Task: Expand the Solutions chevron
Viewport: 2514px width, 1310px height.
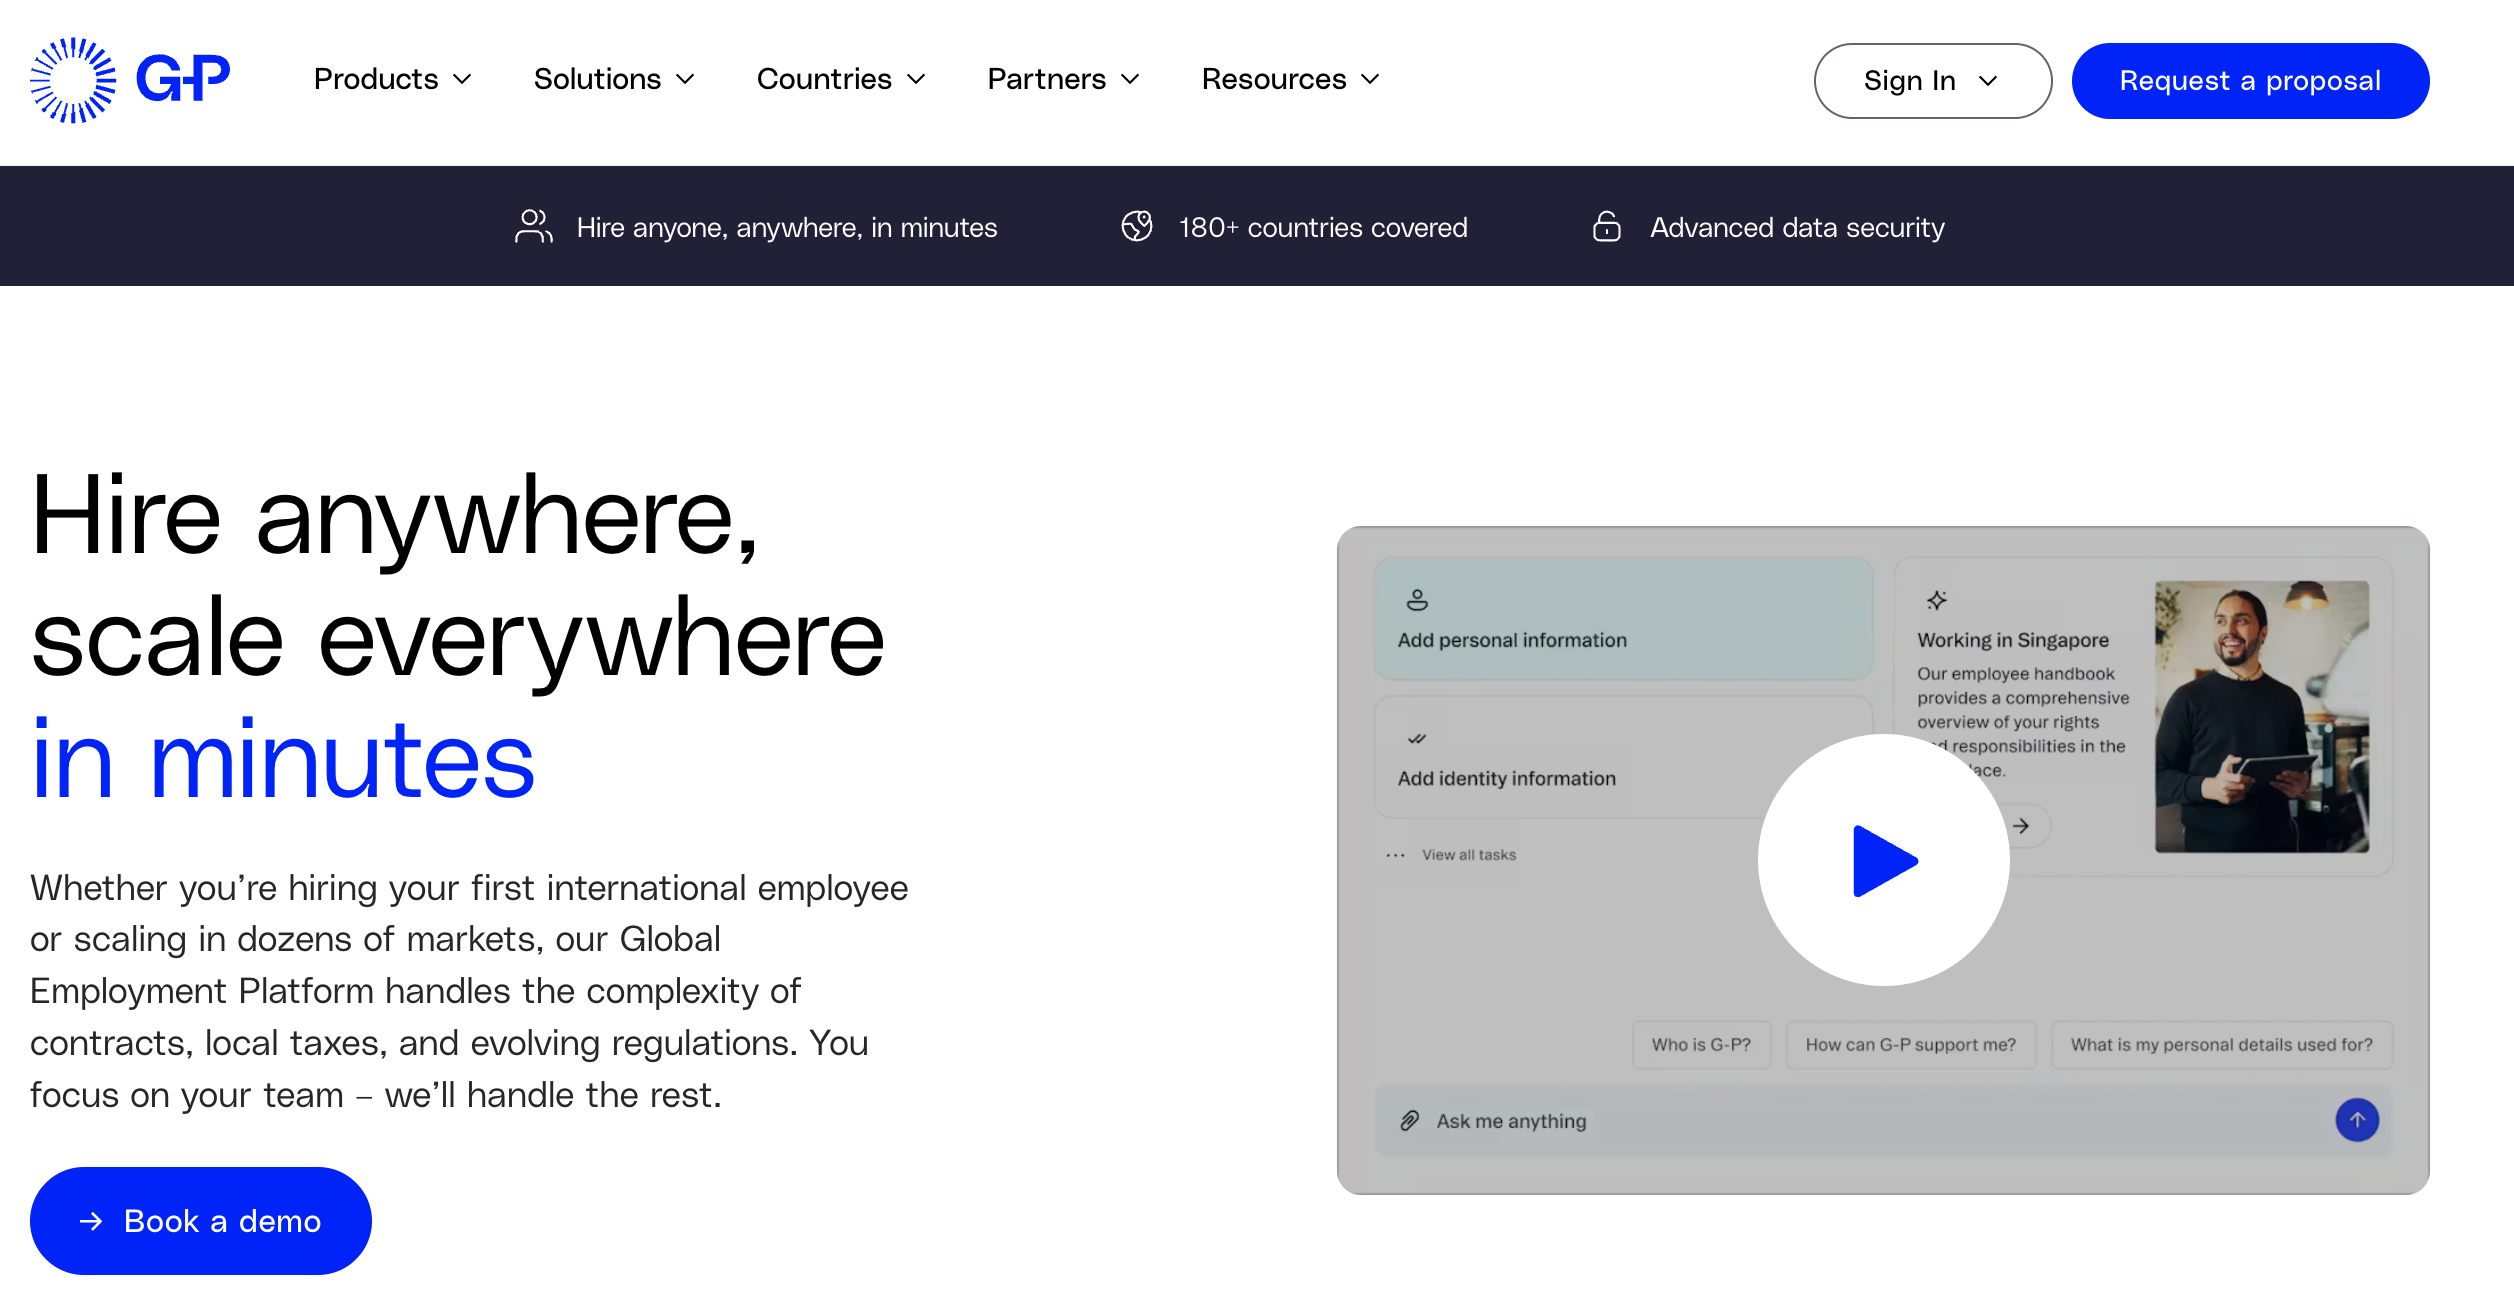Action: 685,80
